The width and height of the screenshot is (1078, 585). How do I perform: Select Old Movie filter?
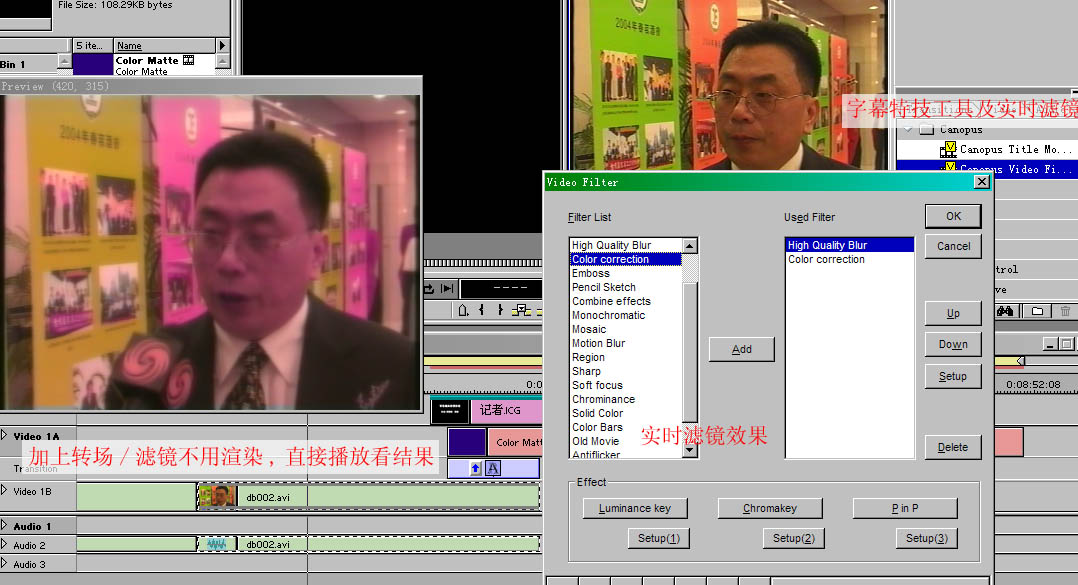coord(626,441)
